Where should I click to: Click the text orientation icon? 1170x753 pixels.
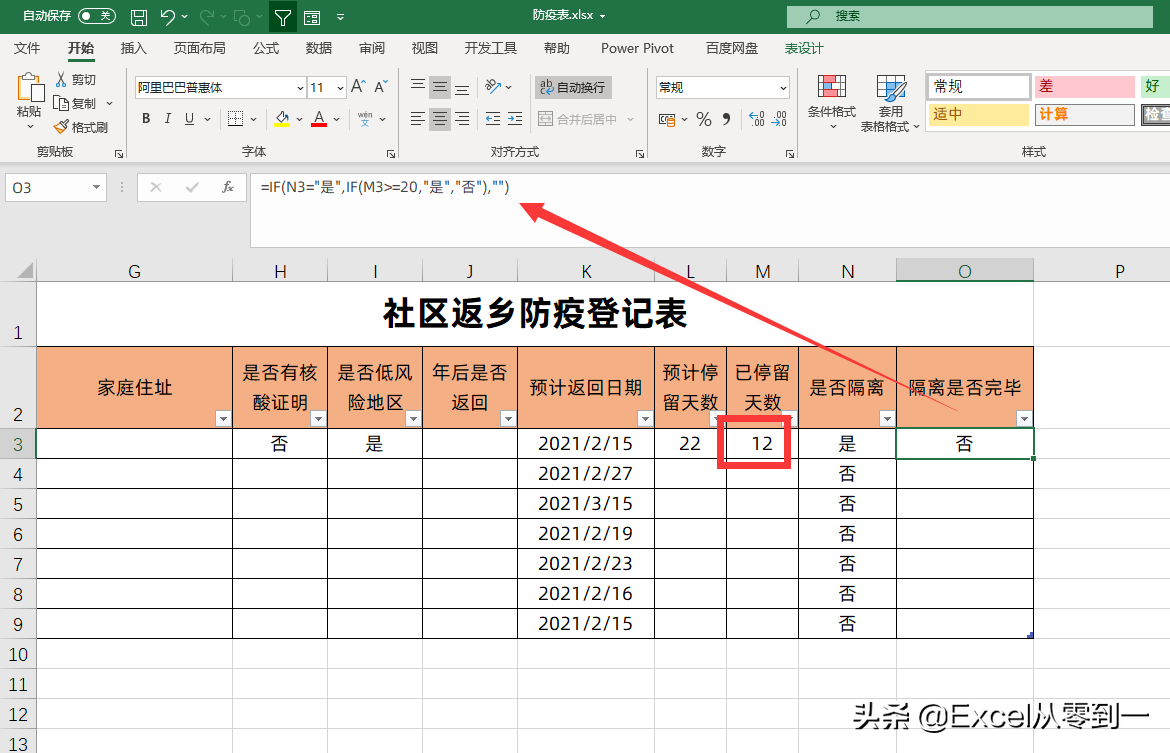(x=493, y=87)
